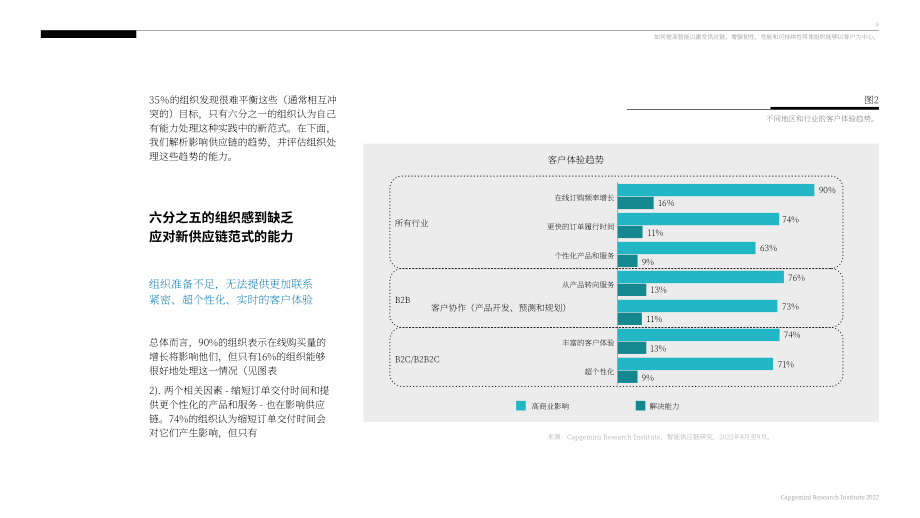The height and width of the screenshot is (518, 920).
Task: Click the paragraph starting 总体而言，90%的组织
Action: coord(237,356)
